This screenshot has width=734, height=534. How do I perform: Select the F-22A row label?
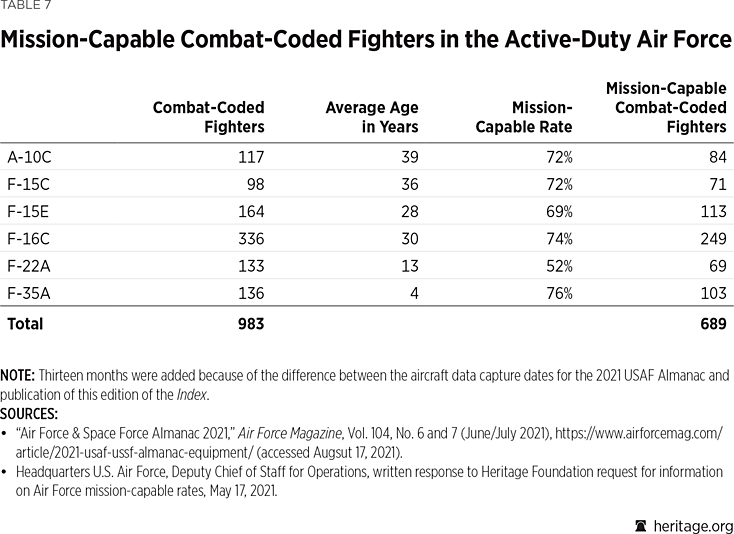[x=29, y=266]
